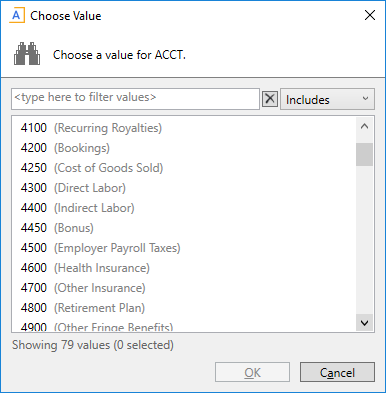Focus the filter values text field
This screenshot has height=393, width=386.
[135, 99]
